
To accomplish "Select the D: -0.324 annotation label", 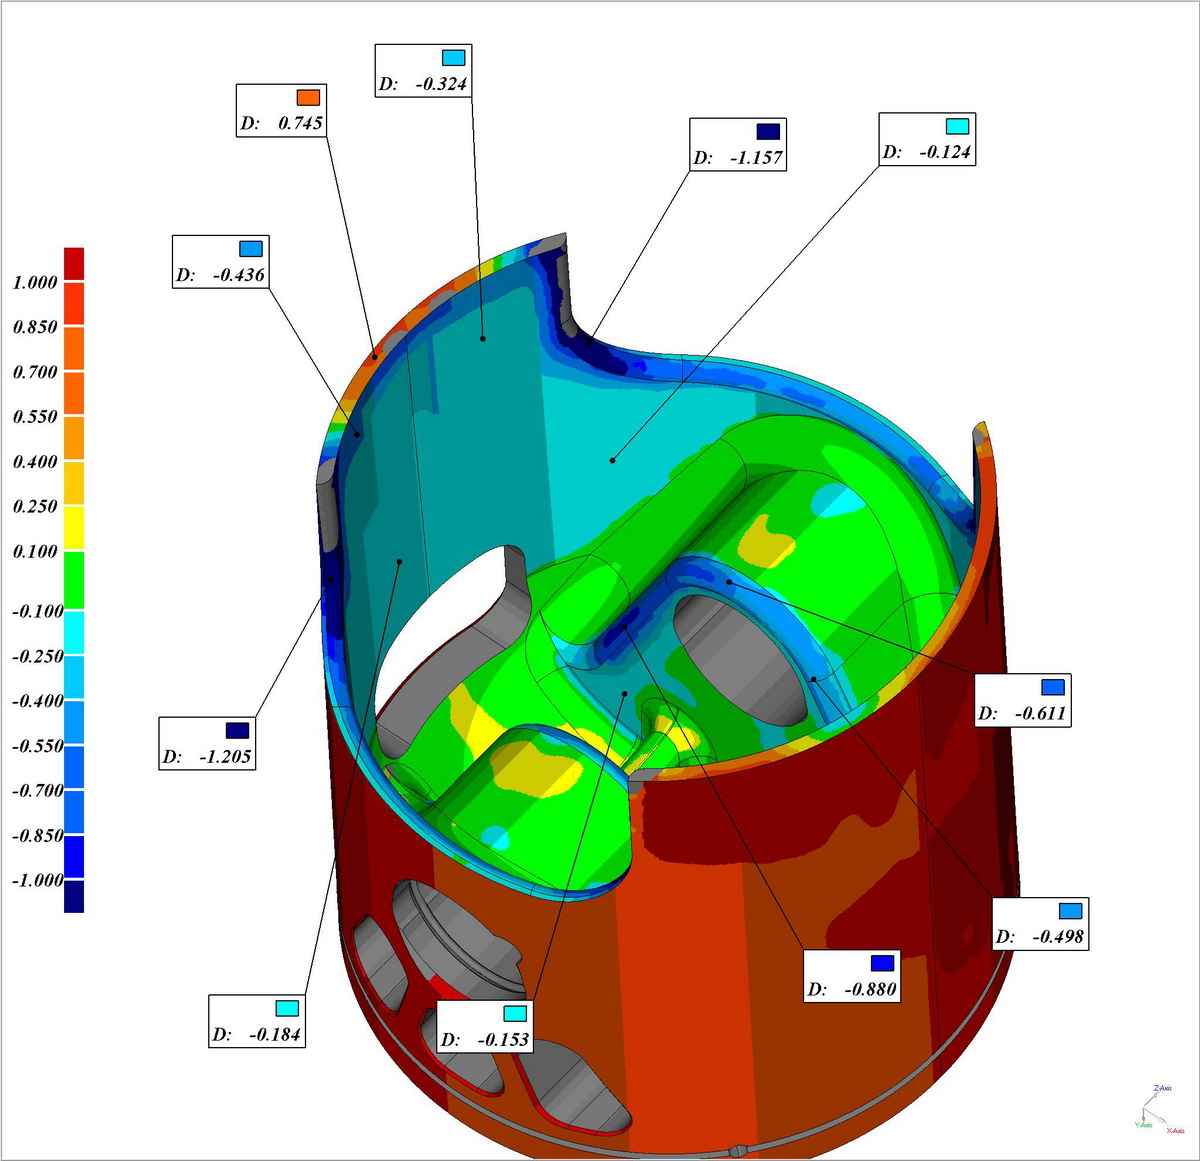I will [x=423, y=70].
